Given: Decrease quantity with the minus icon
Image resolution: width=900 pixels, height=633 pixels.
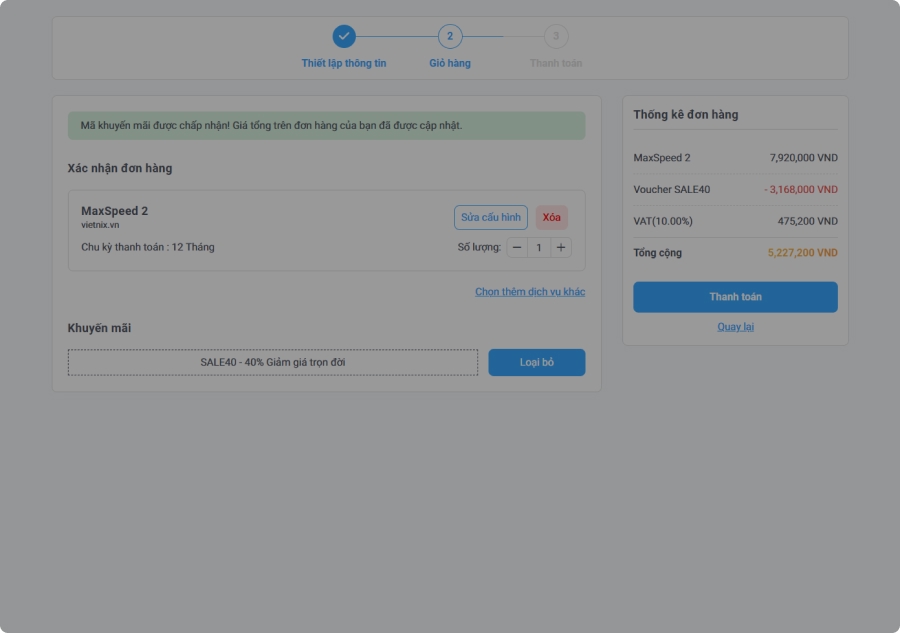Looking at the screenshot, I should (517, 247).
